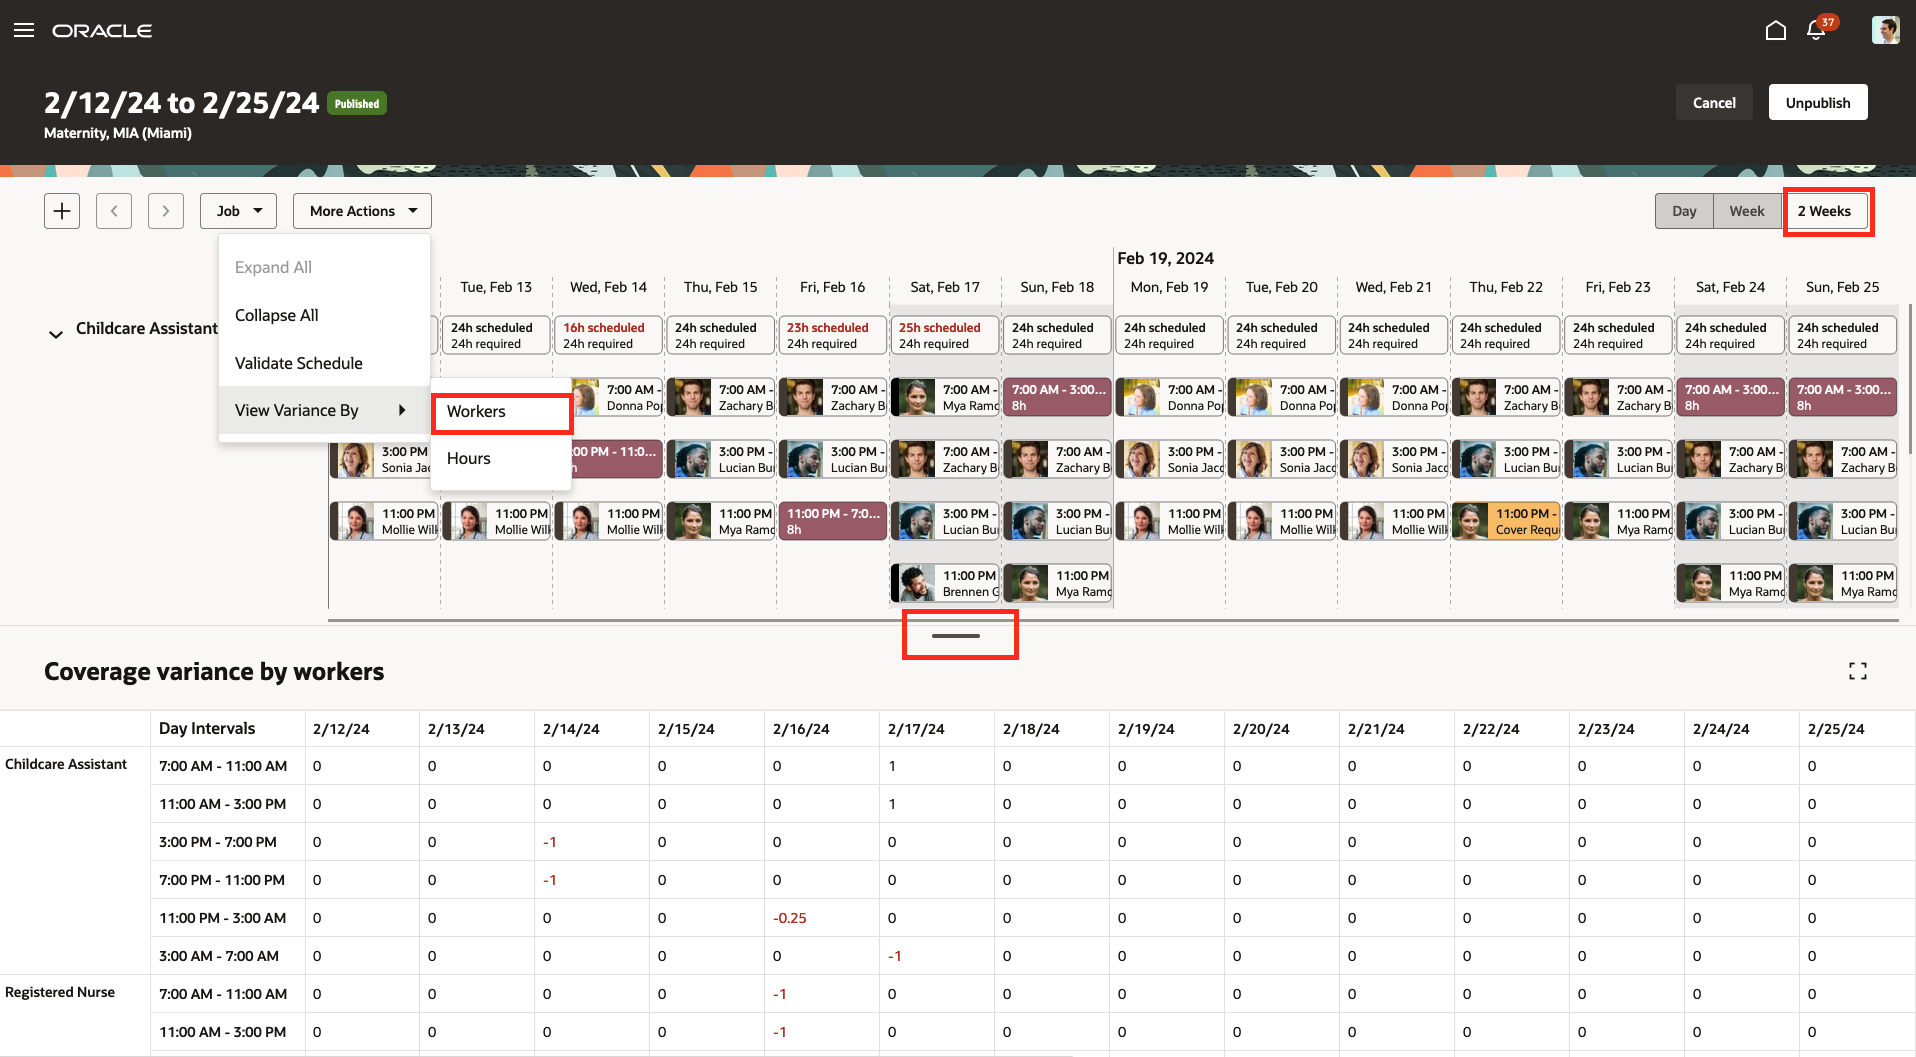Toggle the More Actions dropdown
Image resolution: width=1916 pixels, height=1057 pixels.
click(362, 211)
